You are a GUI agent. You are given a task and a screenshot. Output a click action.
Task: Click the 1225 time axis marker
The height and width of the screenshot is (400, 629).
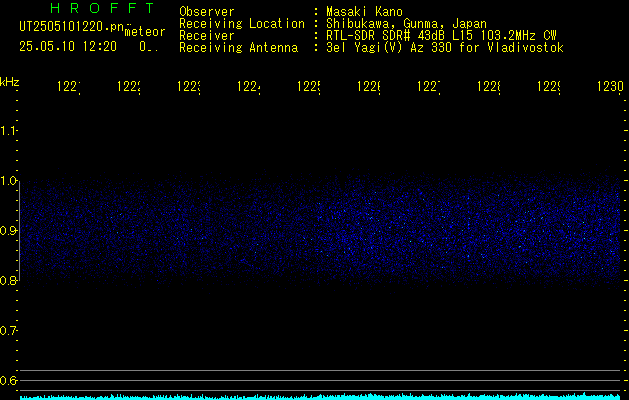tap(309, 87)
